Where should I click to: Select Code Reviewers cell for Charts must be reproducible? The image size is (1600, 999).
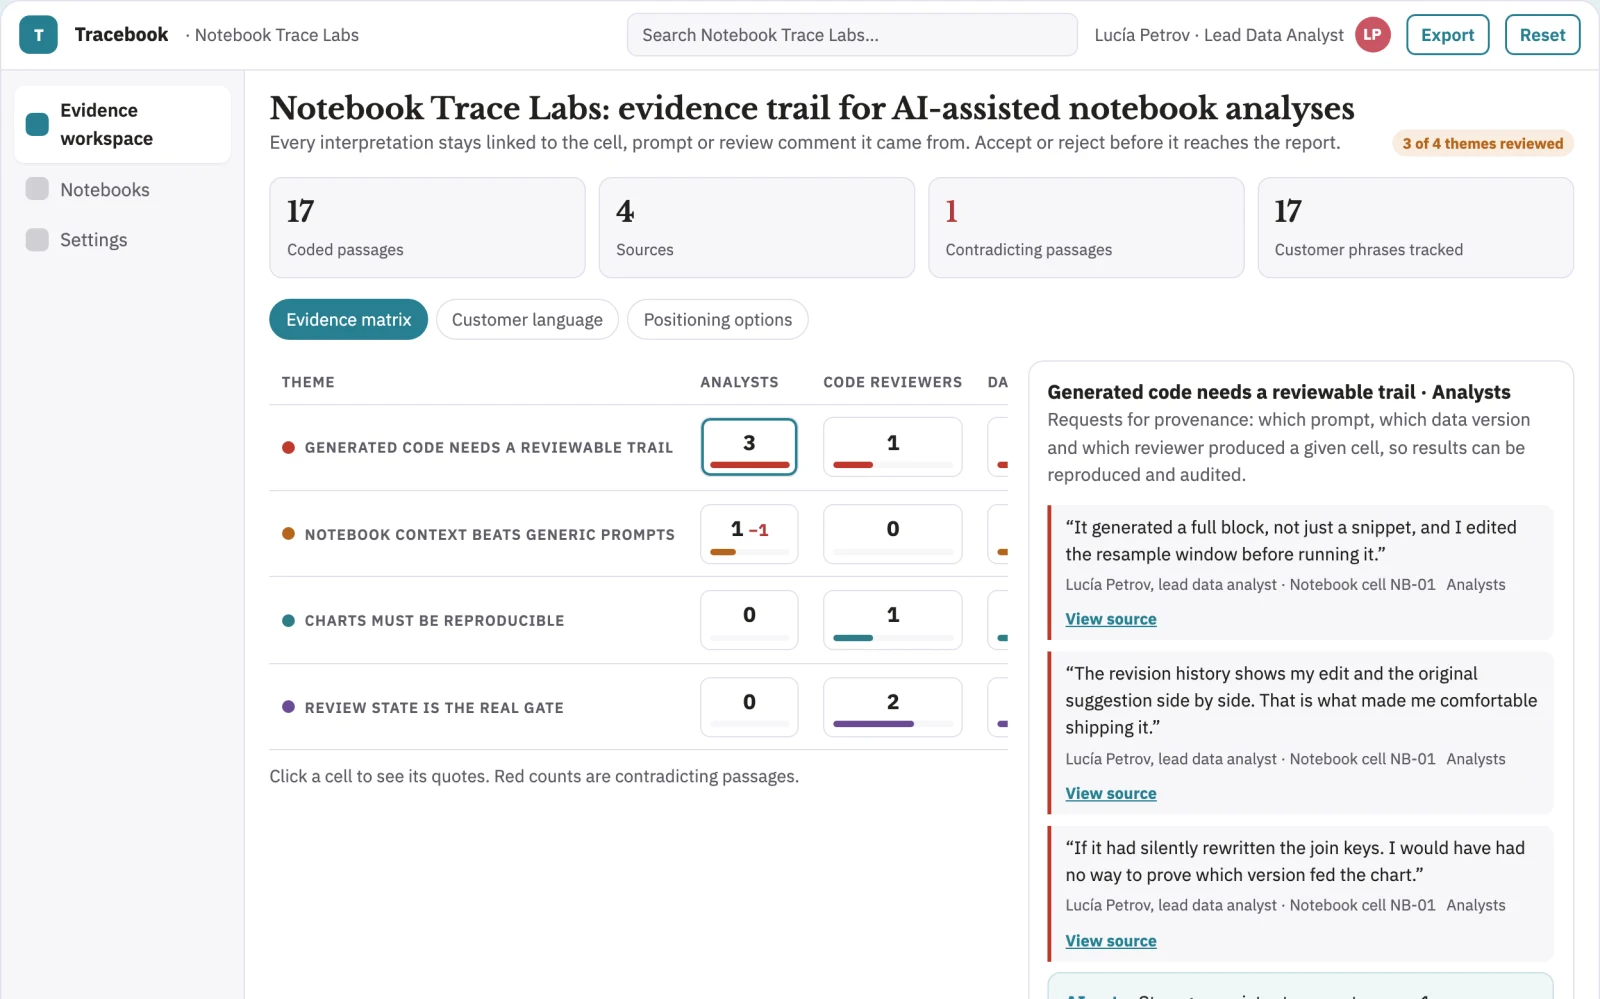(x=893, y=620)
